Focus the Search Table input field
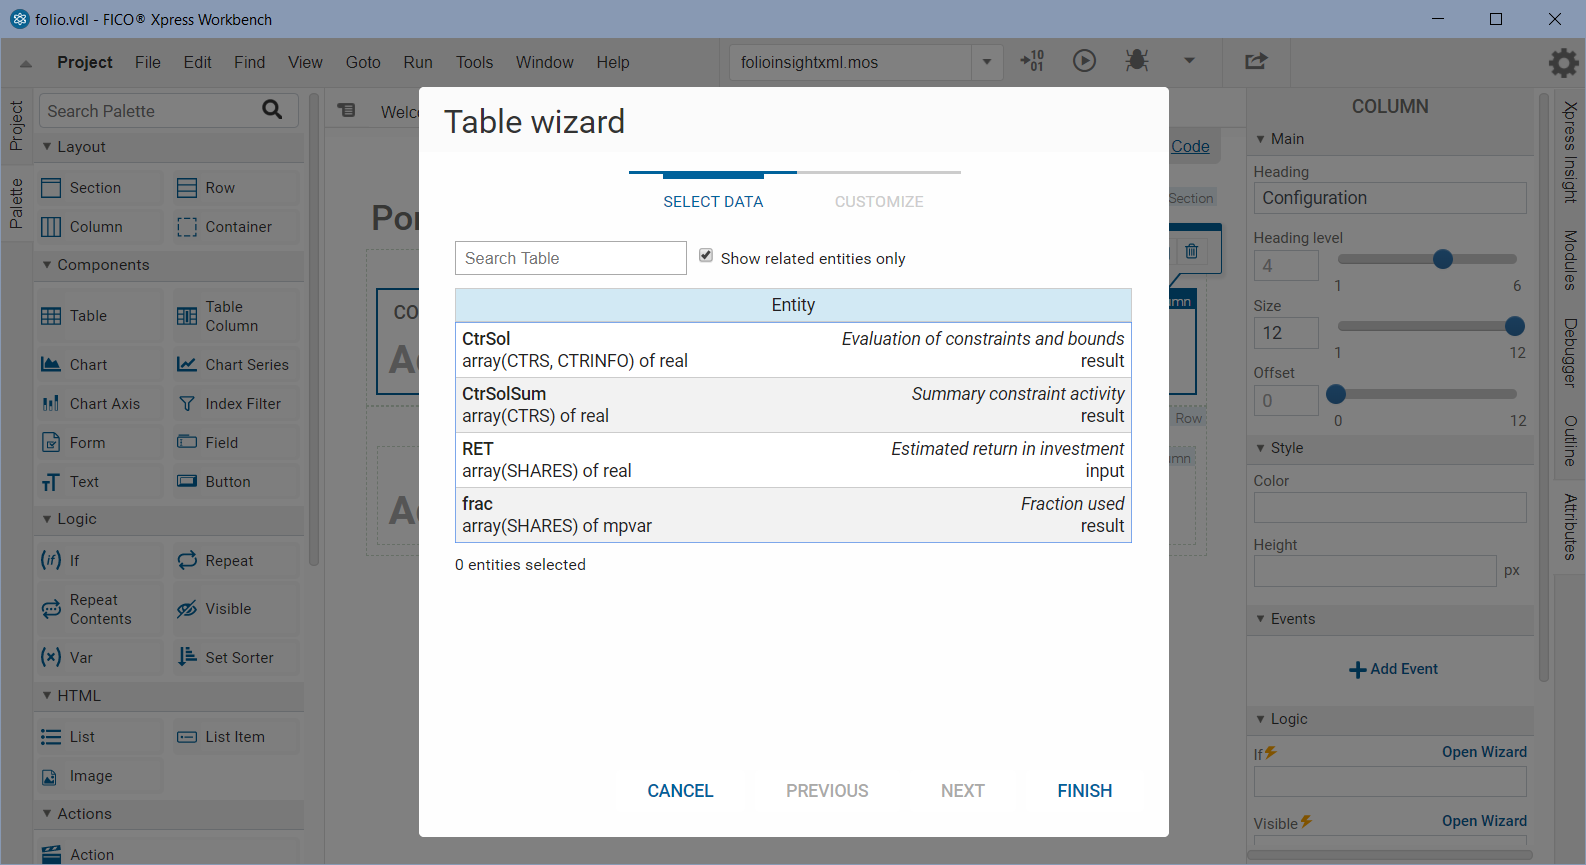The image size is (1586, 865). 571,258
